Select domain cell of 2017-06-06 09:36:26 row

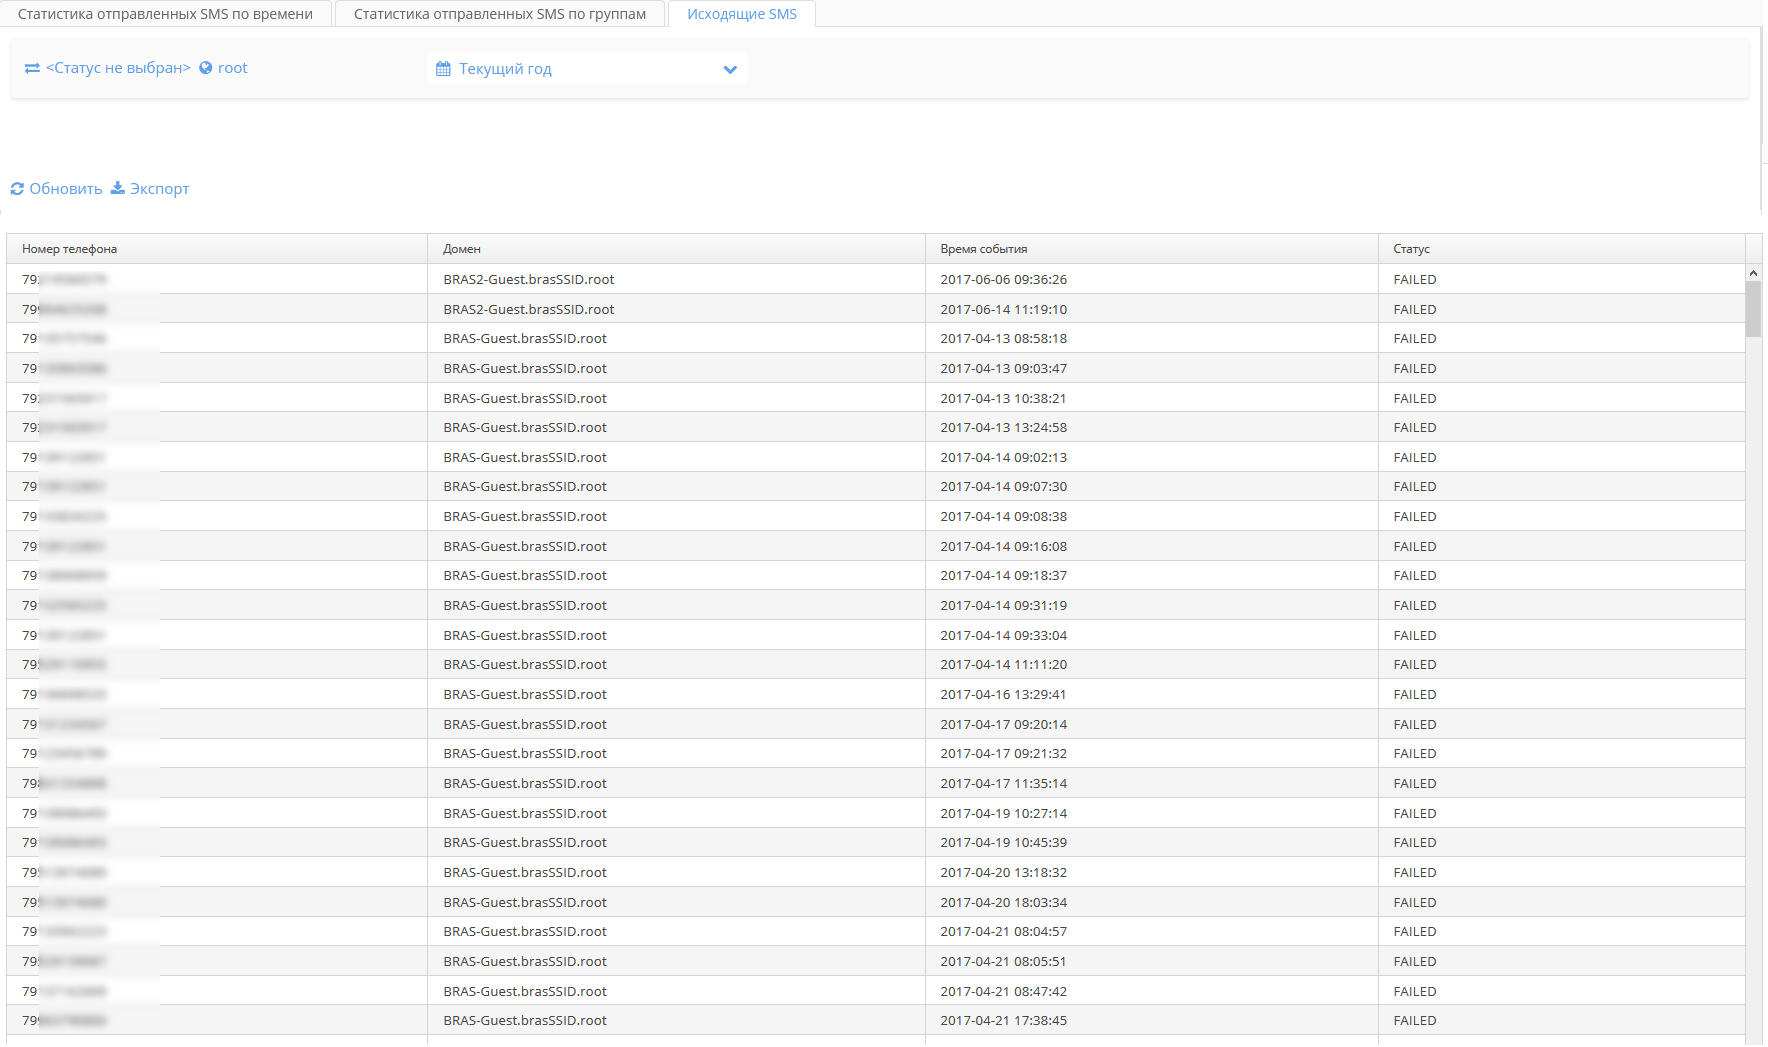(x=677, y=279)
